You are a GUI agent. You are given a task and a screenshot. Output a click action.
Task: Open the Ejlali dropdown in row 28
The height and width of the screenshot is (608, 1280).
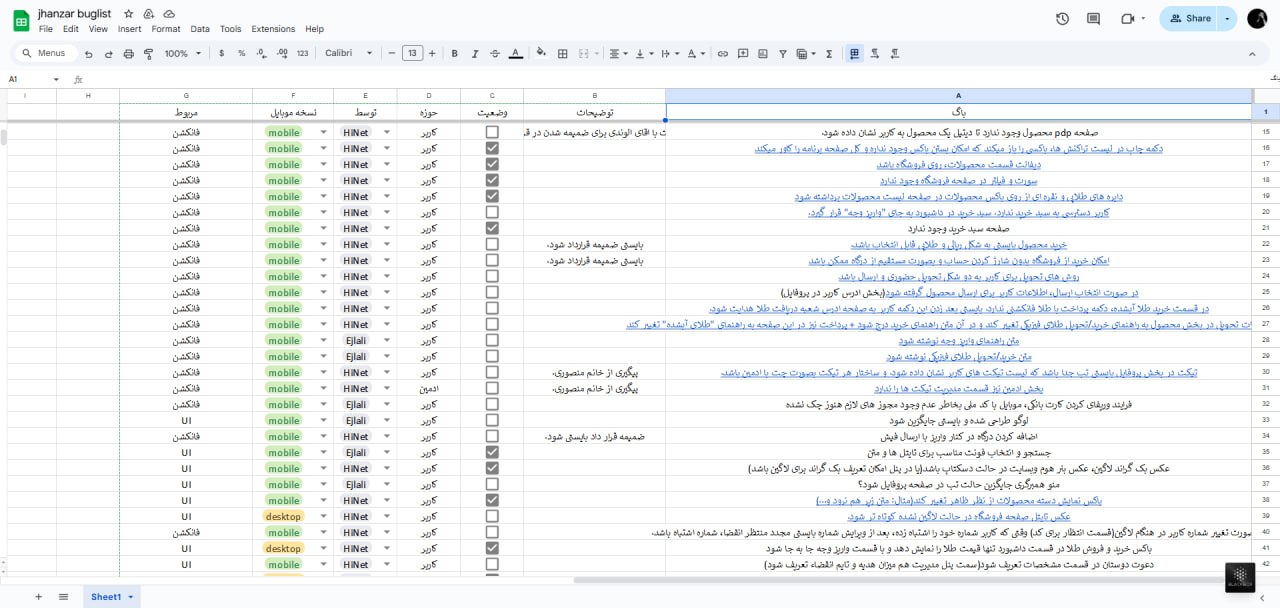[386, 340]
